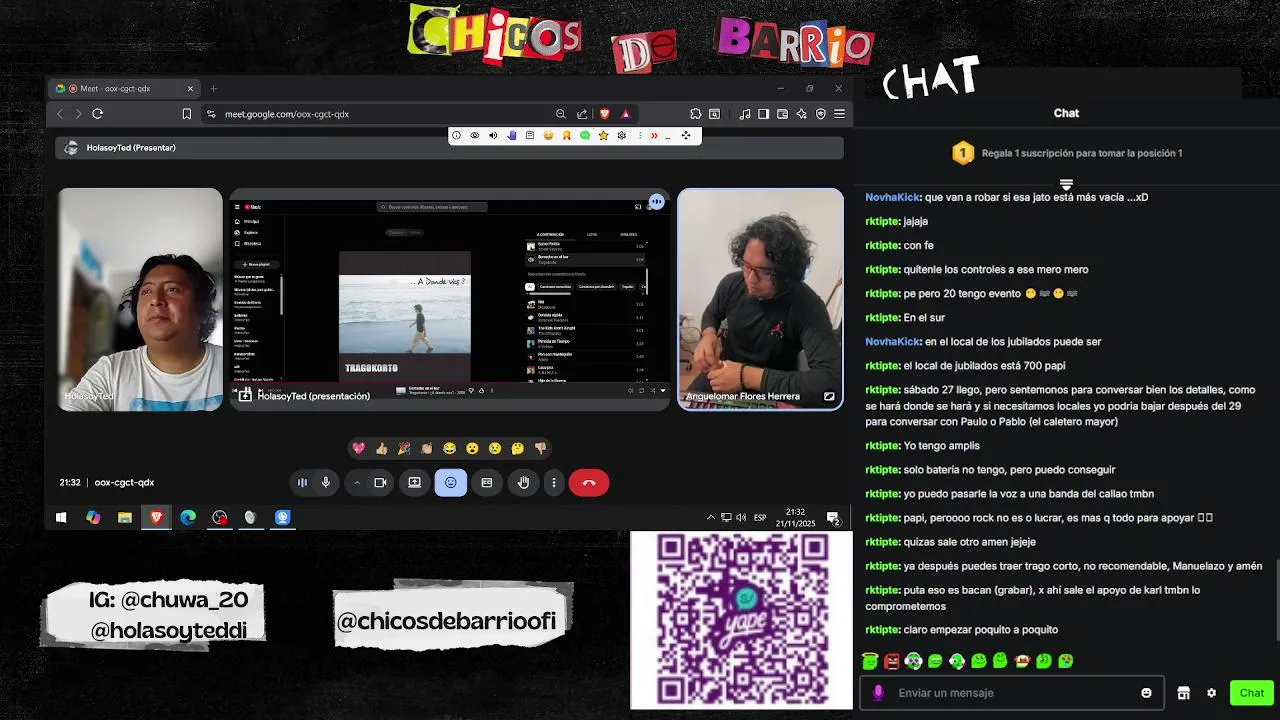The width and height of the screenshot is (1280, 720).
Task: Expand the chat leaderboard arrow below banner
Action: click(x=1066, y=184)
